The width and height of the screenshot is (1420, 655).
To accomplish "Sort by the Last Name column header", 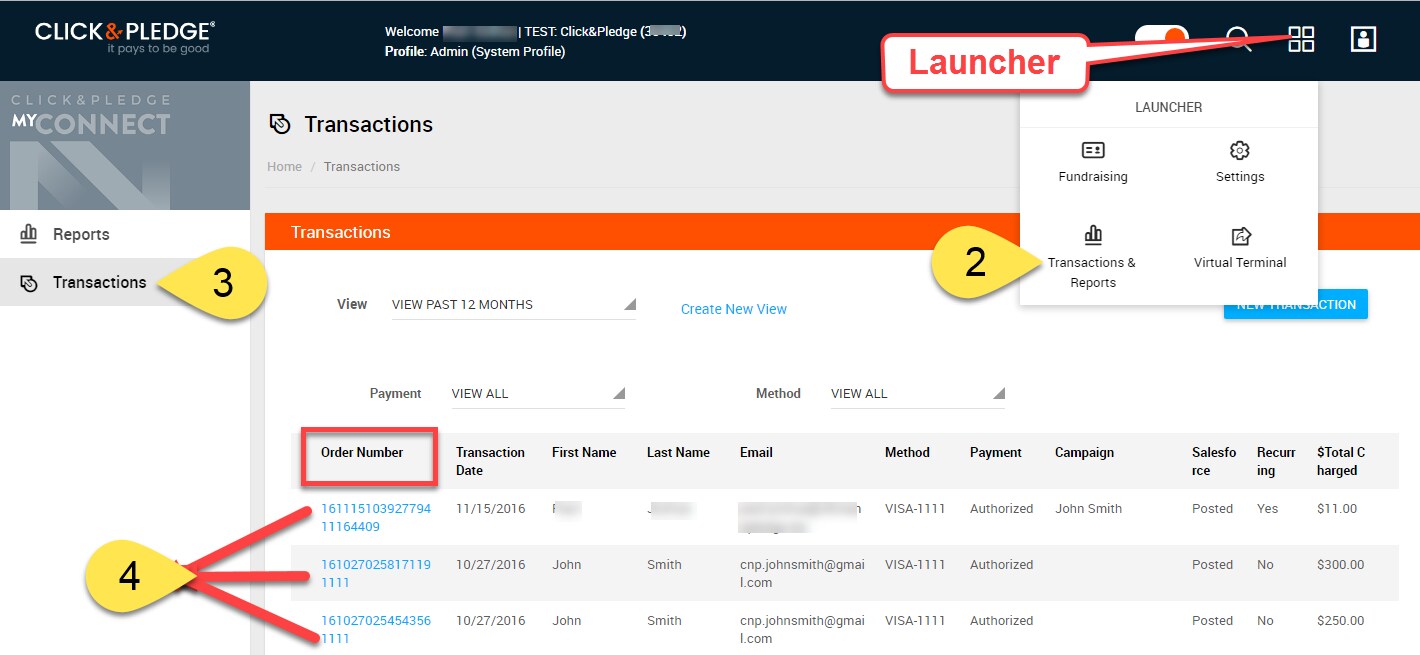I will (678, 452).
